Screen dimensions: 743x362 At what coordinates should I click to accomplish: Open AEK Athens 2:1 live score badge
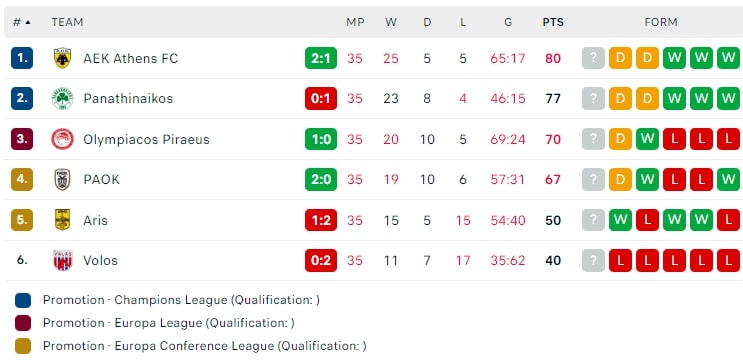(x=321, y=58)
